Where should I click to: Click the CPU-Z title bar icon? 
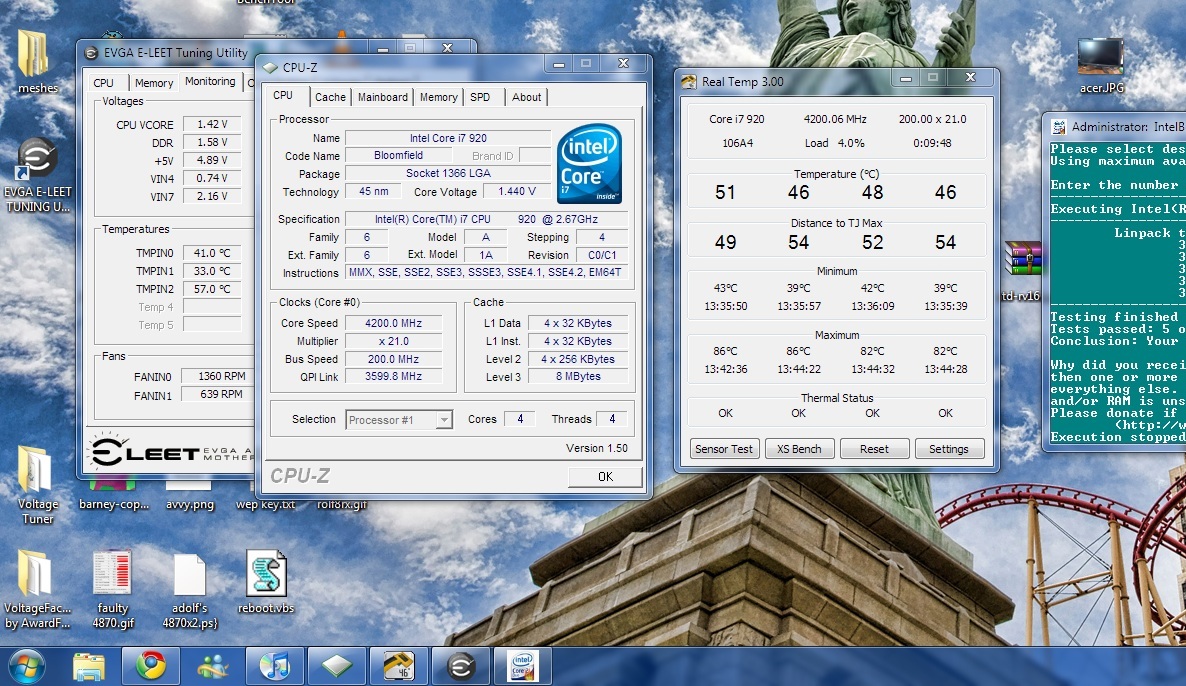(270, 67)
